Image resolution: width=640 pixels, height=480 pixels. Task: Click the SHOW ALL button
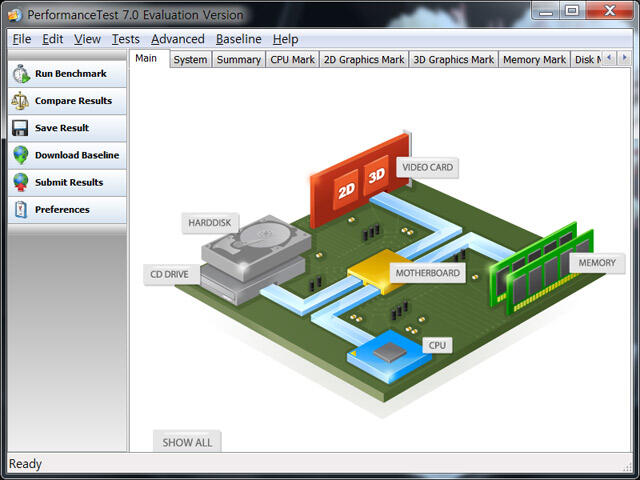pos(187,442)
